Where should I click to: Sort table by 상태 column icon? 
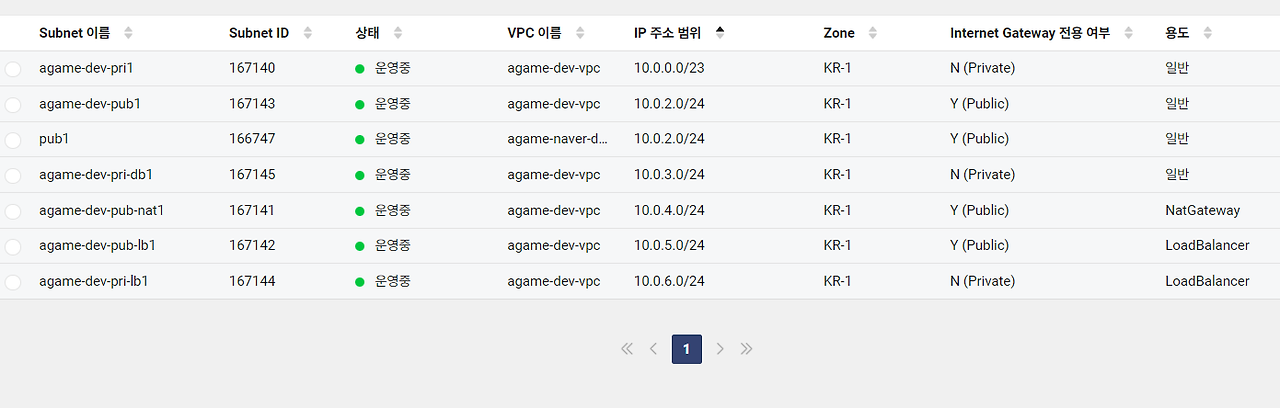point(398,33)
